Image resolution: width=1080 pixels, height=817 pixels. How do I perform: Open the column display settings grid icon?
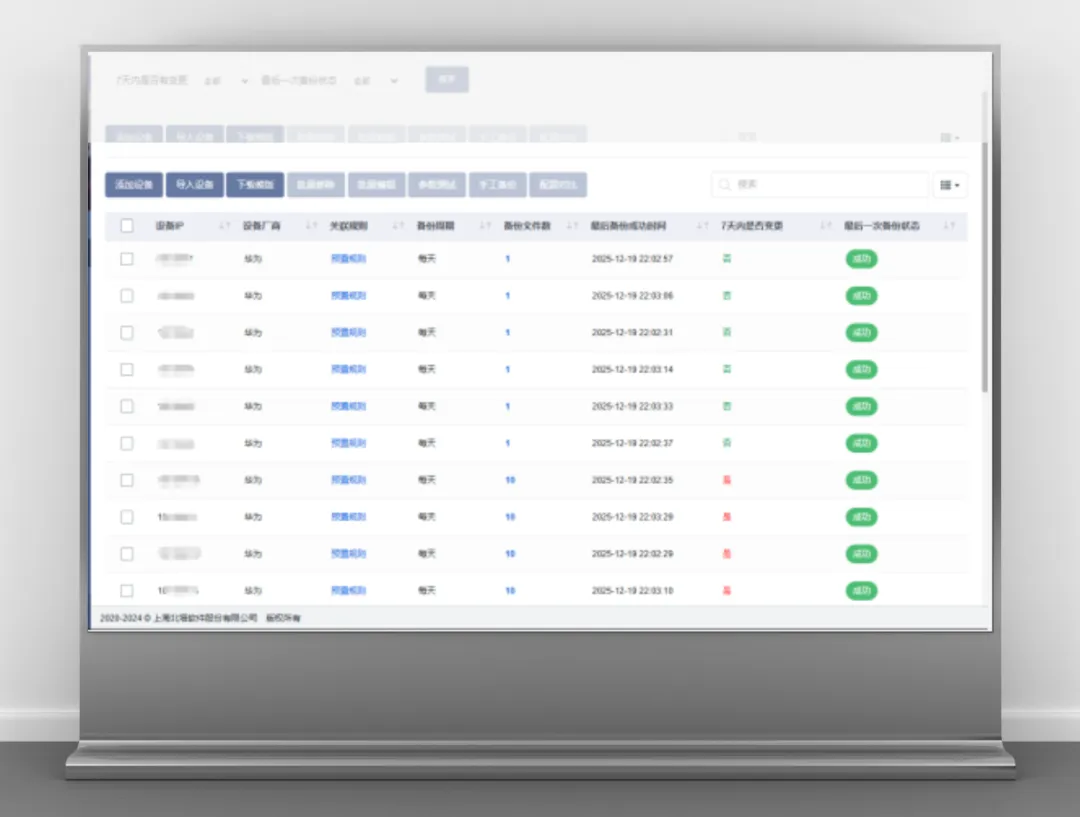tap(950, 185)
